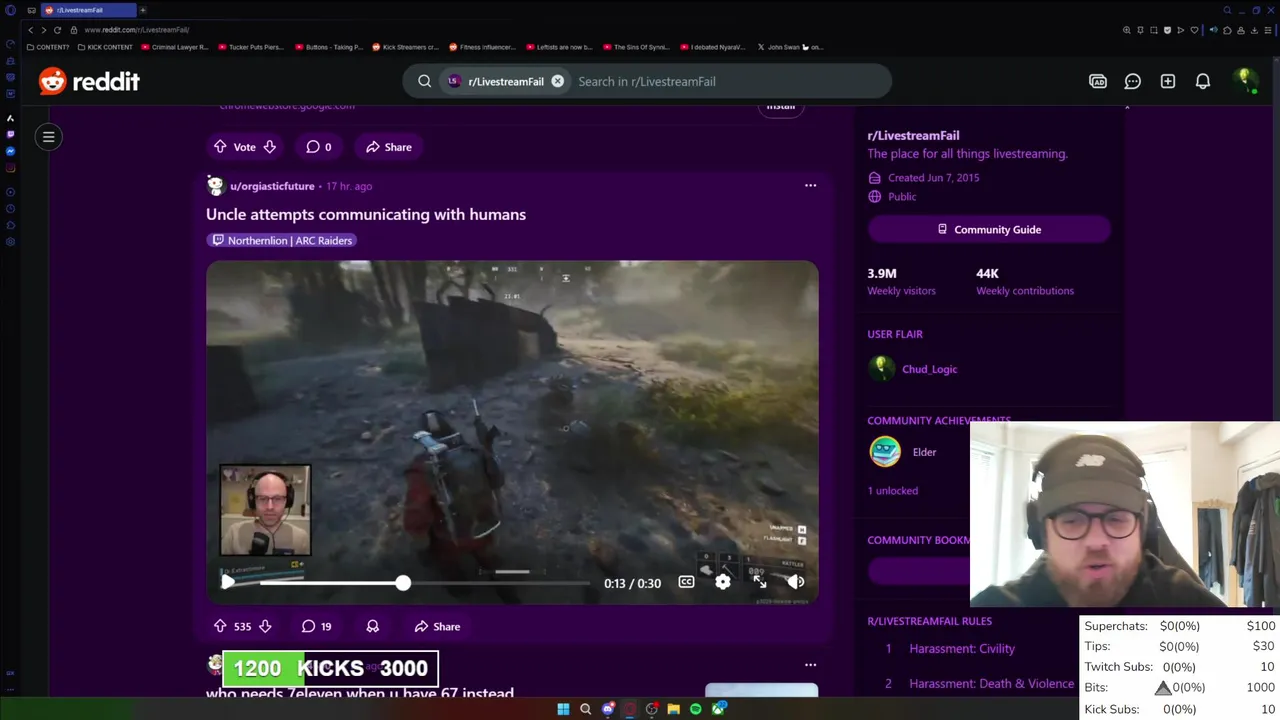Open a new browser tab
The height and width of the screenshot is (720, 1280).
142,10
